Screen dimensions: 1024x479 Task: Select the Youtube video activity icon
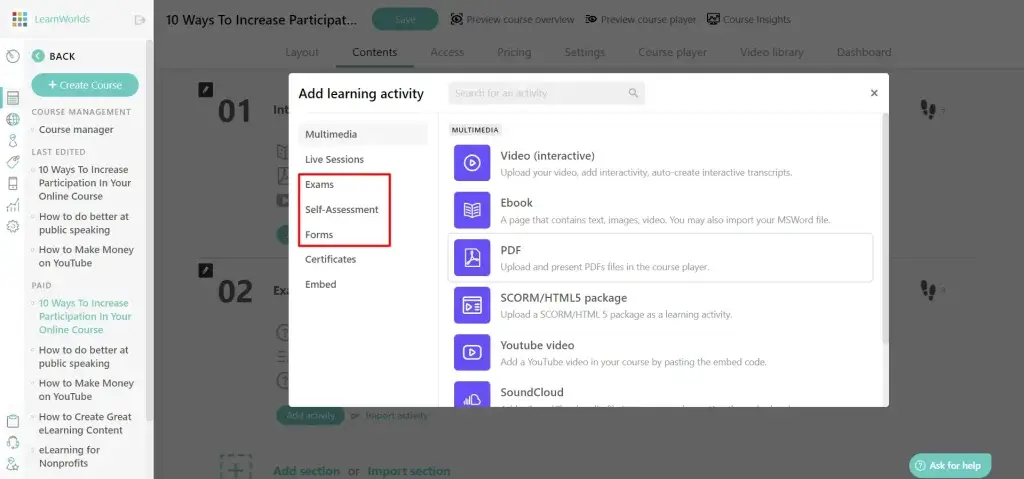click(x=472, y=352)
